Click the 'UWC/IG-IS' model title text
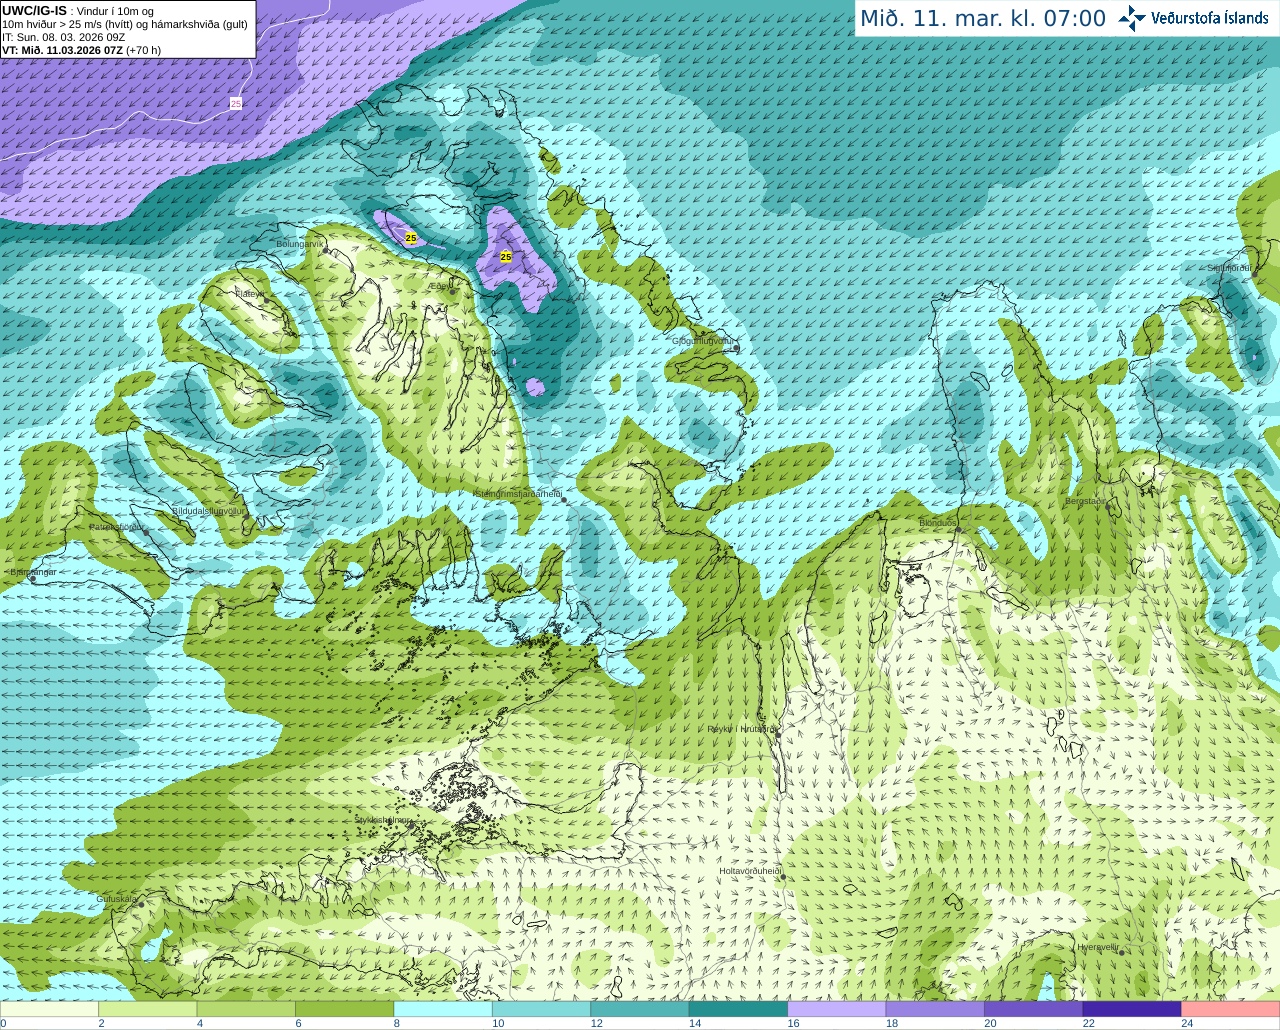The width and height of the screenshot is (1280, 1030). pos(34,10)
